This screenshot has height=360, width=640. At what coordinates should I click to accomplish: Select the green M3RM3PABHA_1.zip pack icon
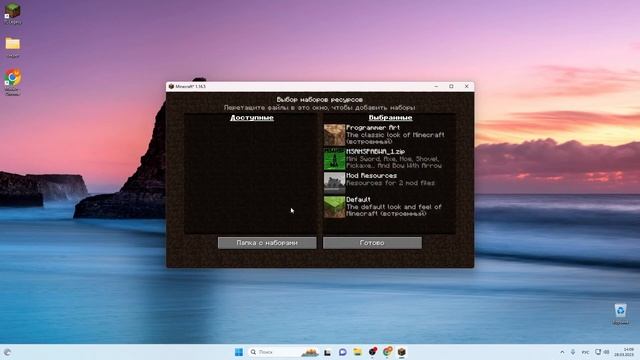334,159
